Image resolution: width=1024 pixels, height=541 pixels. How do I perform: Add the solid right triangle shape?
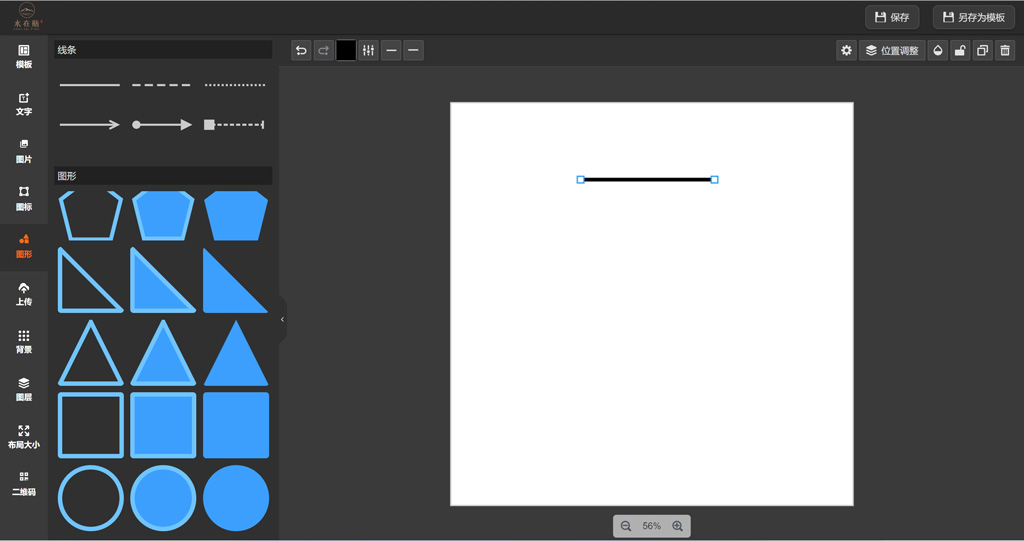point(236,280)
